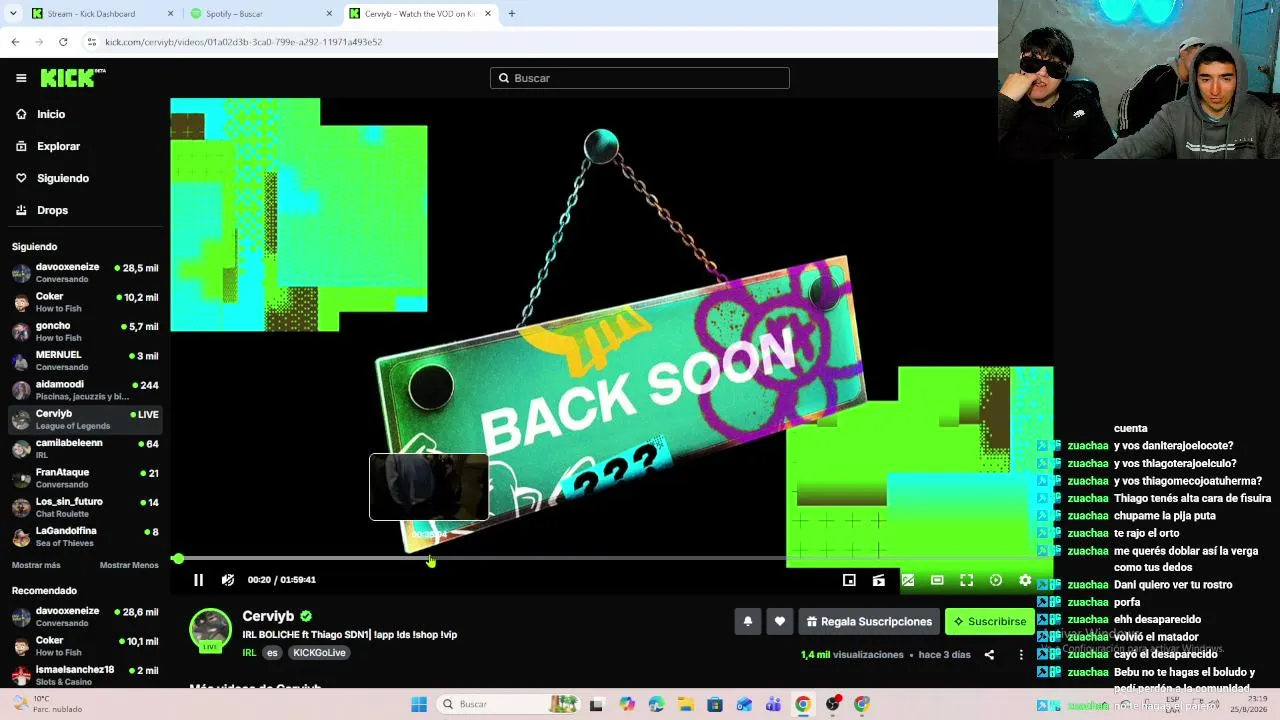
Task: Pause the video playback
Action: coord(198,580)
